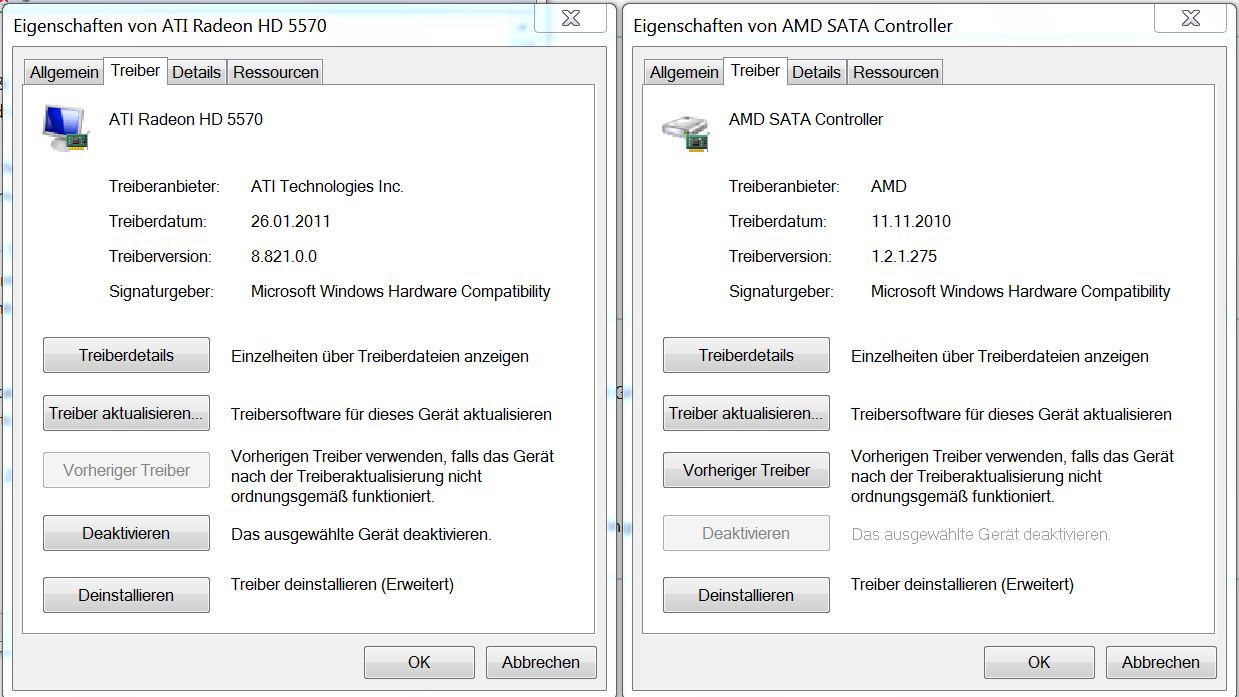Click Treiberdetails in AMD SATA window

746,355
